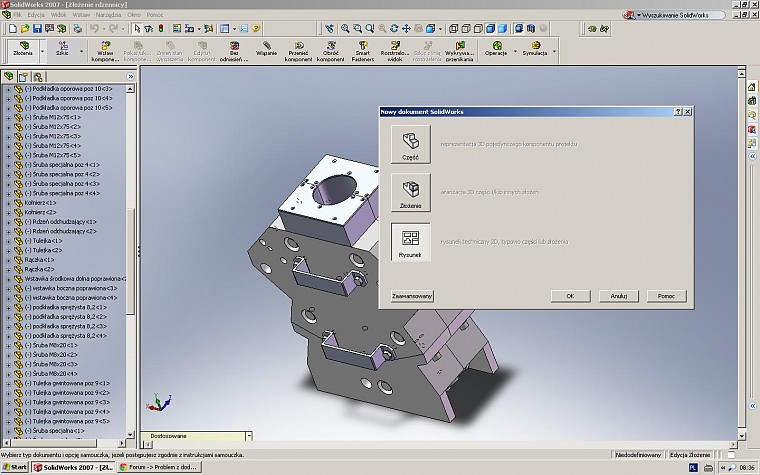Switch to PropertyManager tab
The width and height of the screenshot is (760, 475).
coord(23,77)
